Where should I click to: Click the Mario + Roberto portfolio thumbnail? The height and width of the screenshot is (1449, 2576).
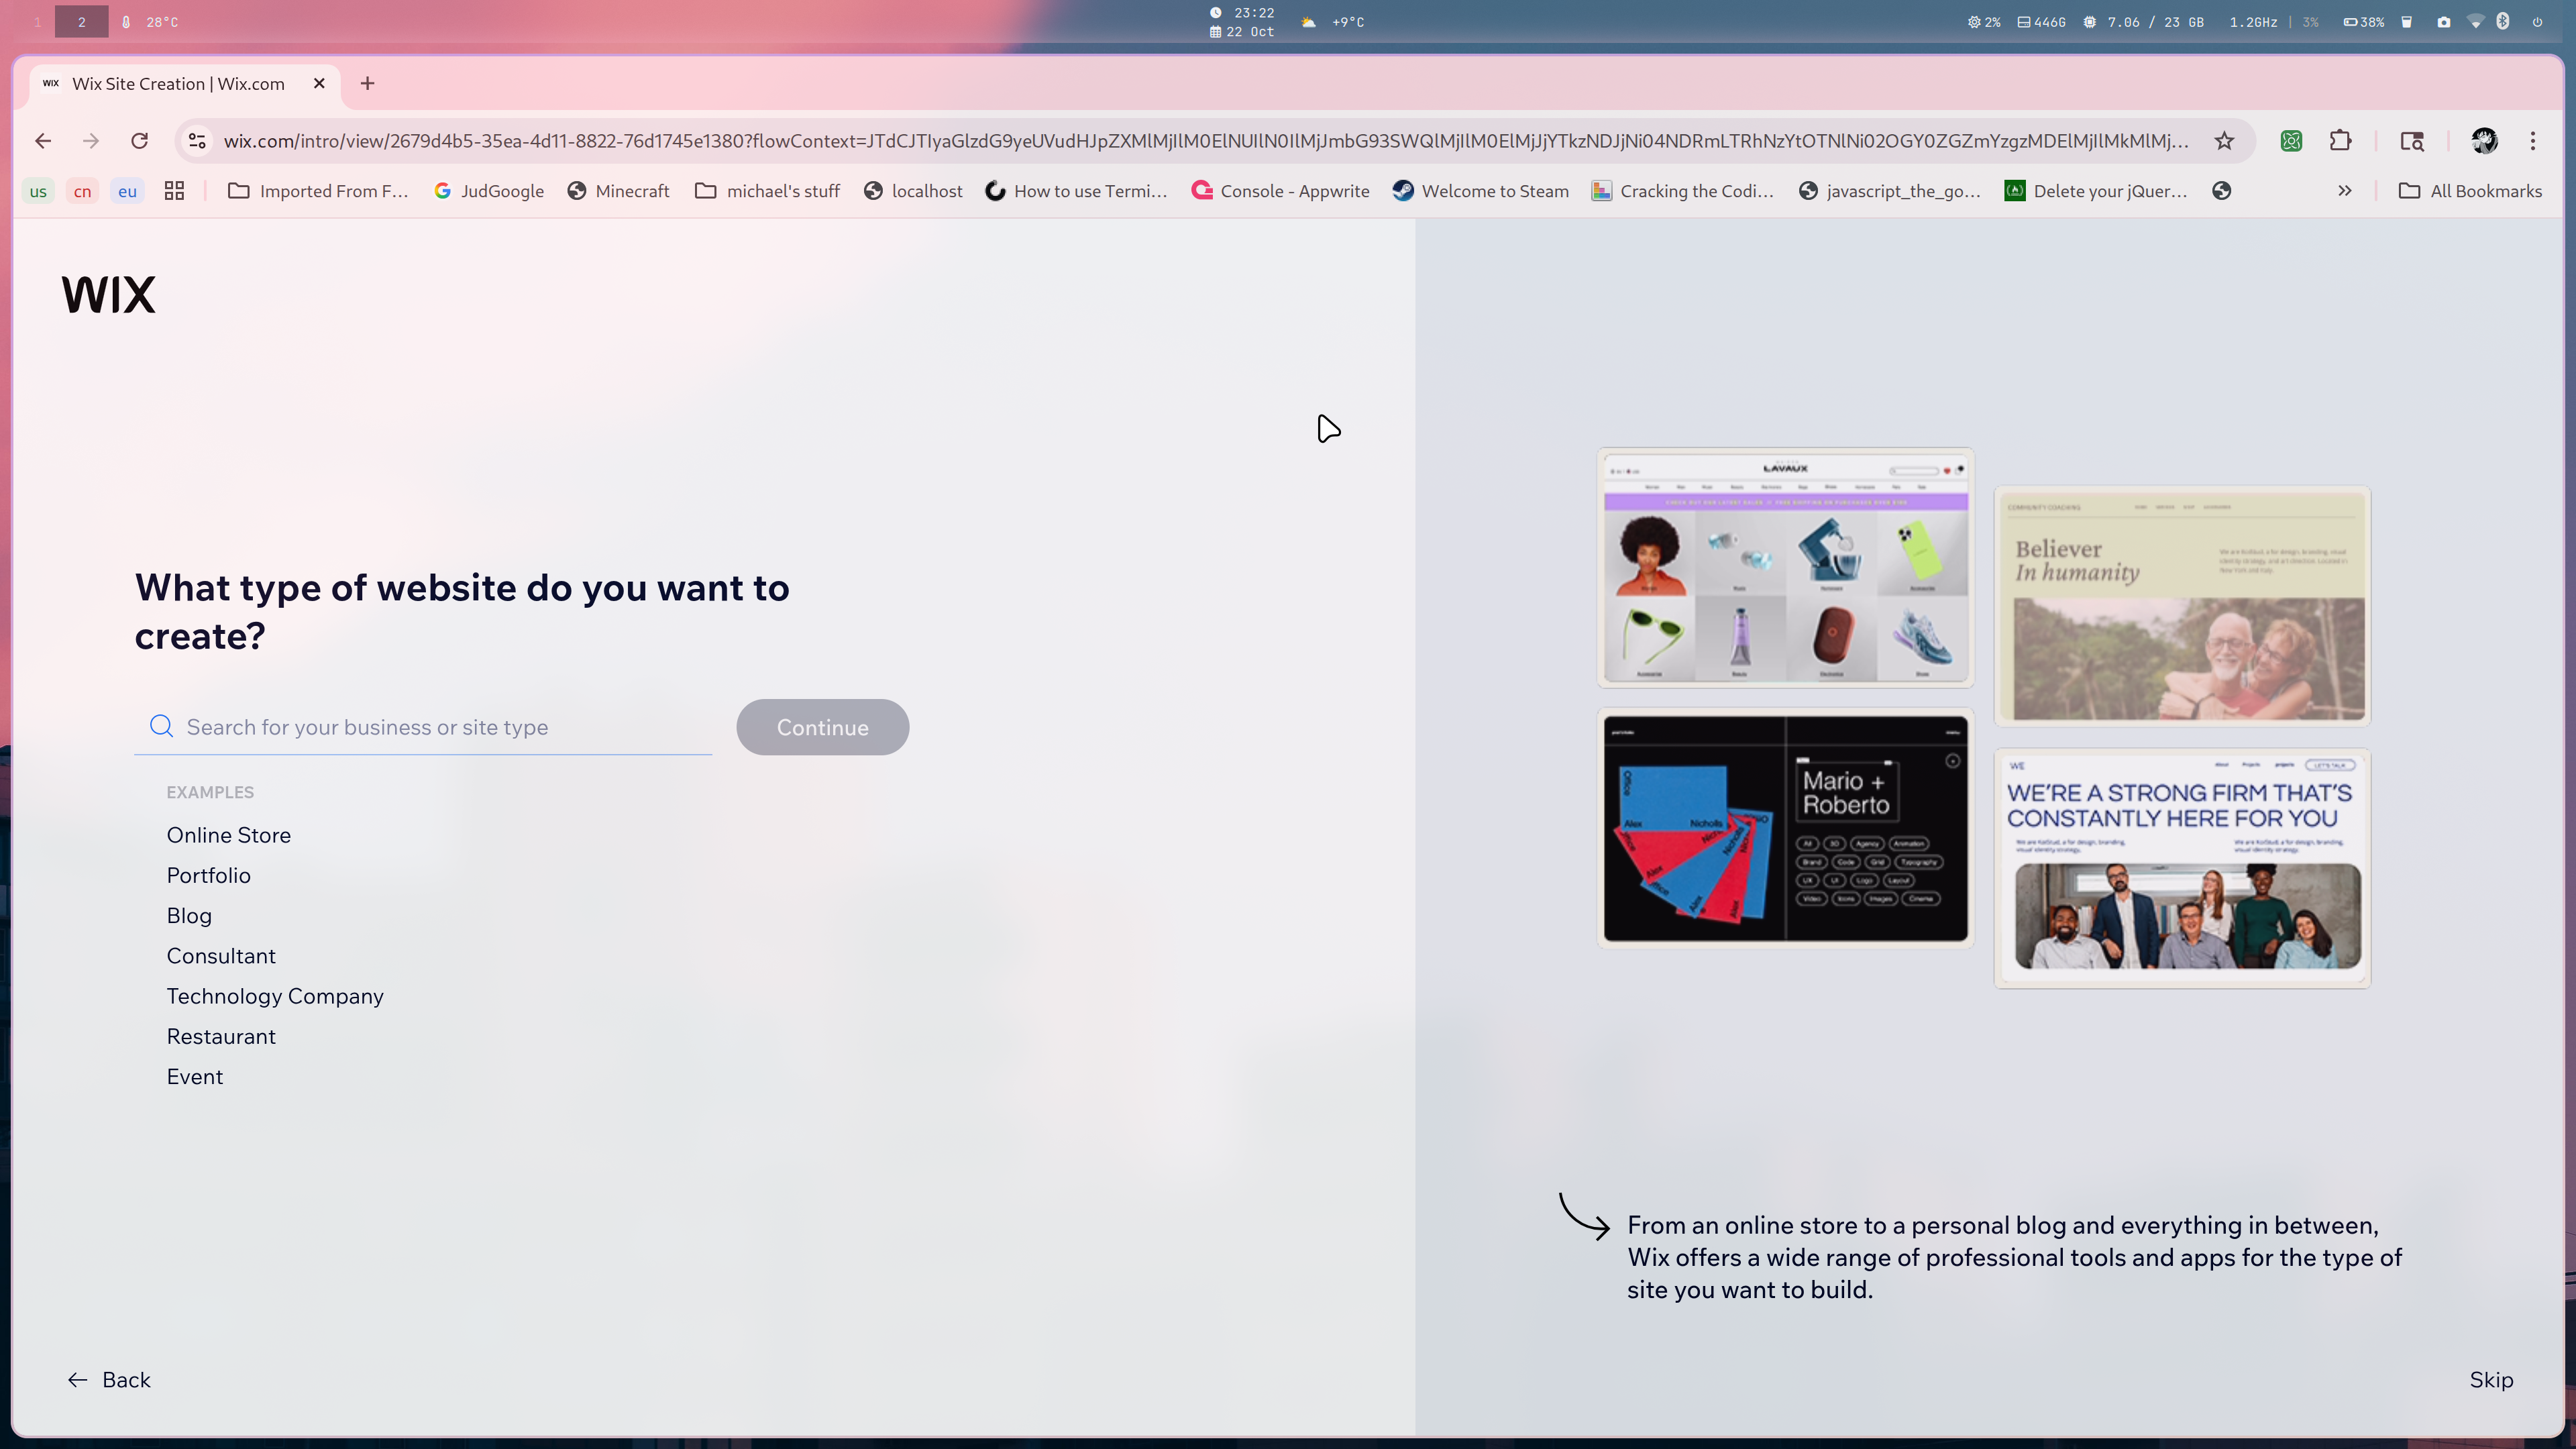tap(1785, 828)
